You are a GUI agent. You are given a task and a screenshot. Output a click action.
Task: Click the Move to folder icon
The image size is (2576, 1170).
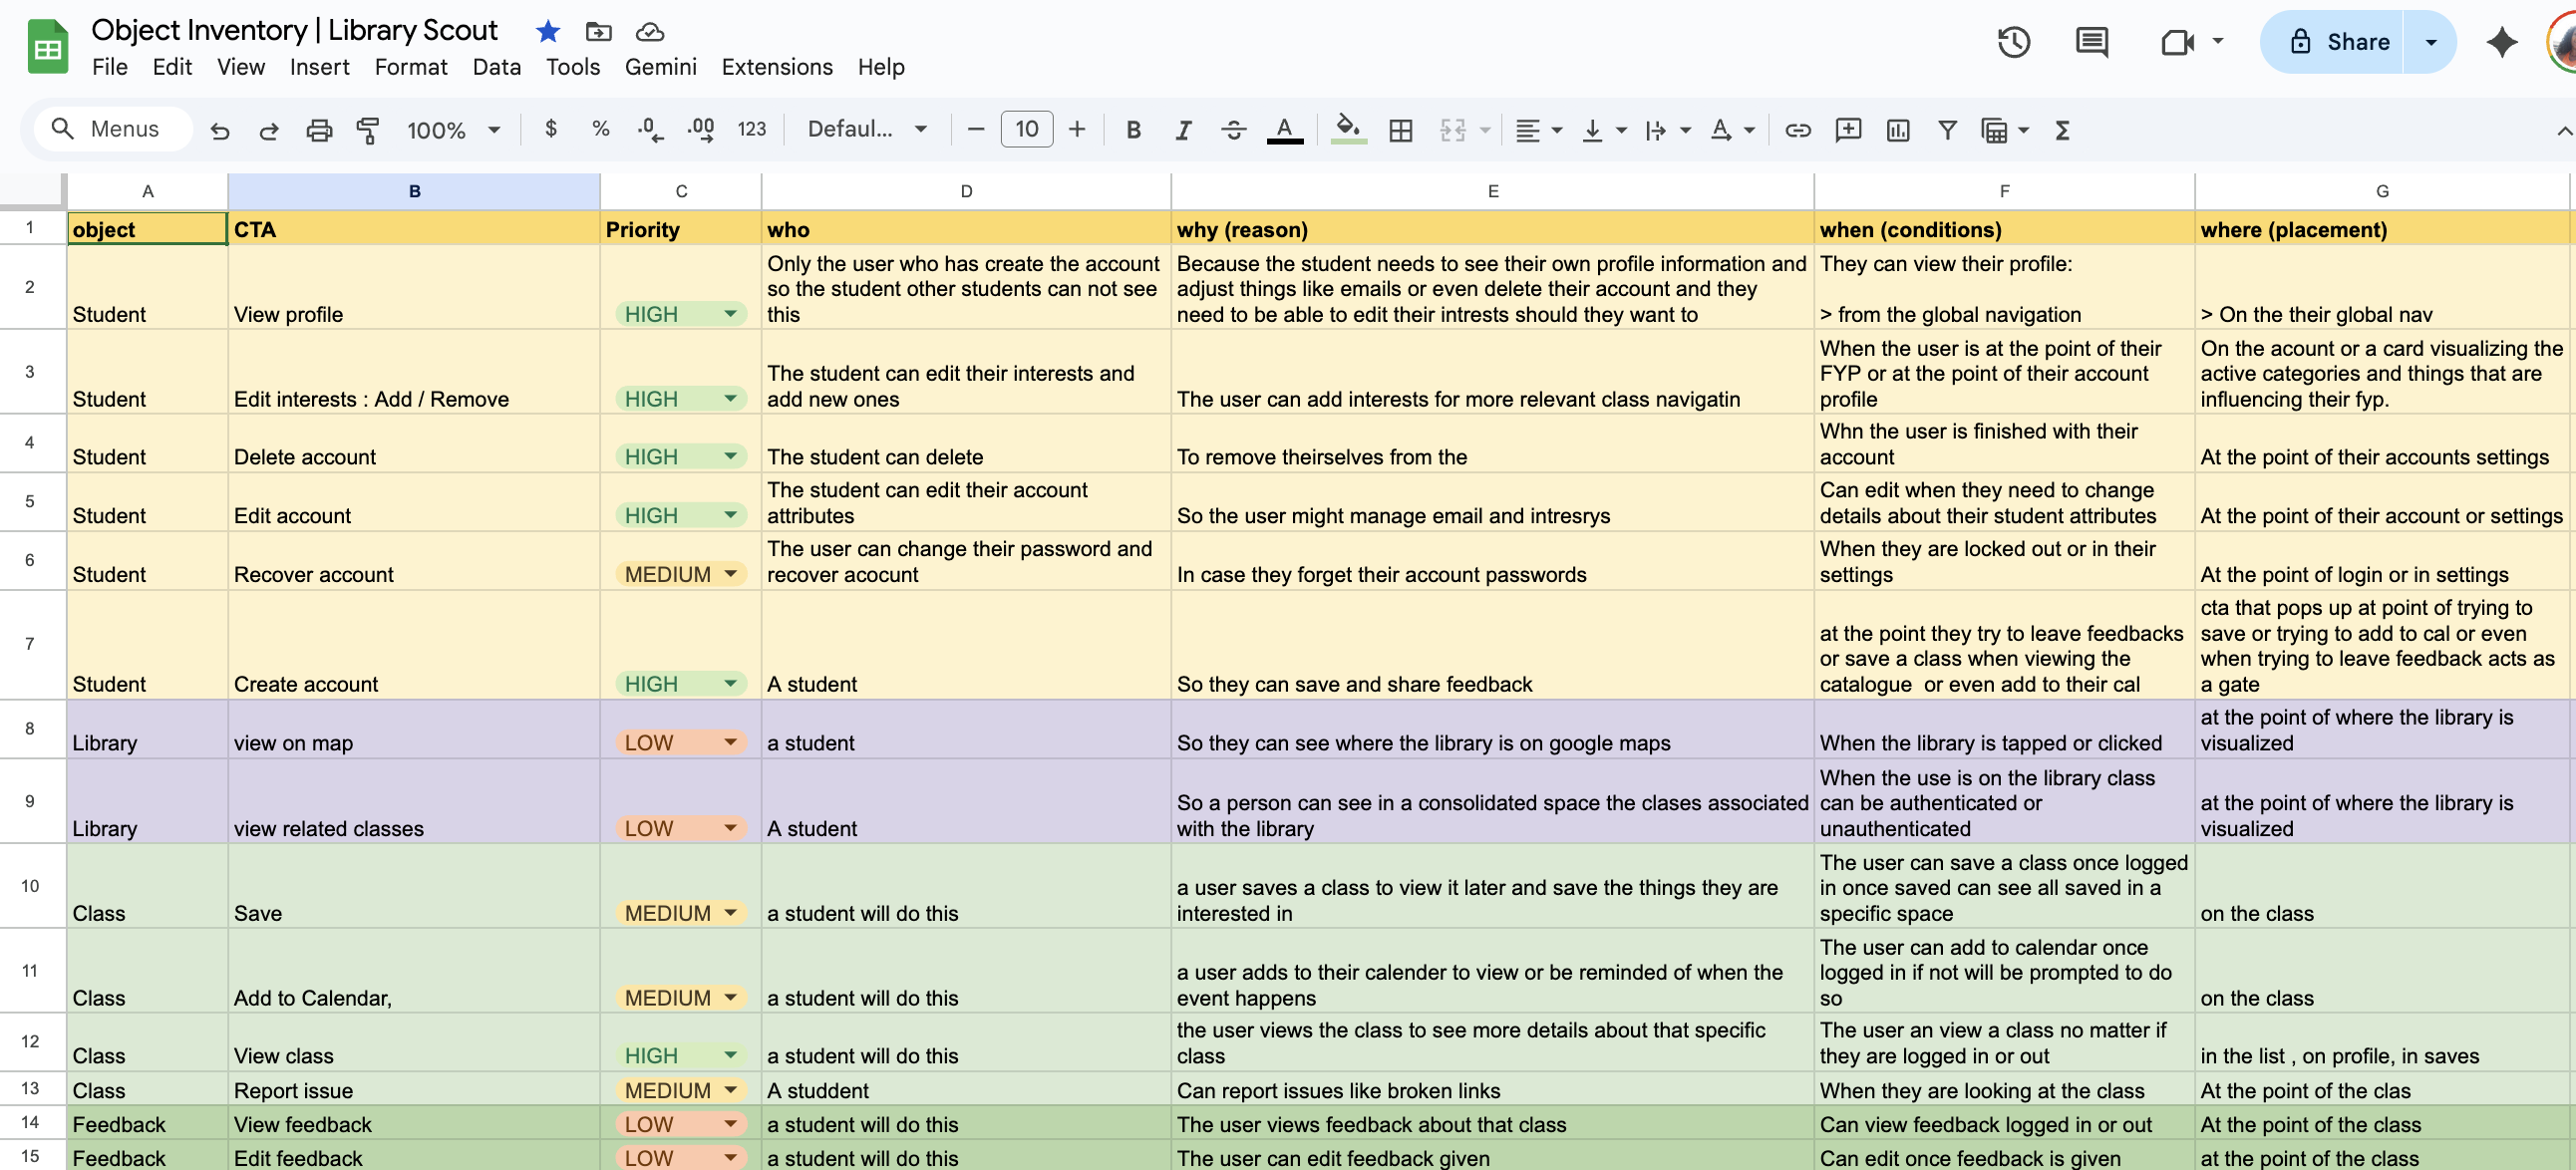(x=598, y=32)
